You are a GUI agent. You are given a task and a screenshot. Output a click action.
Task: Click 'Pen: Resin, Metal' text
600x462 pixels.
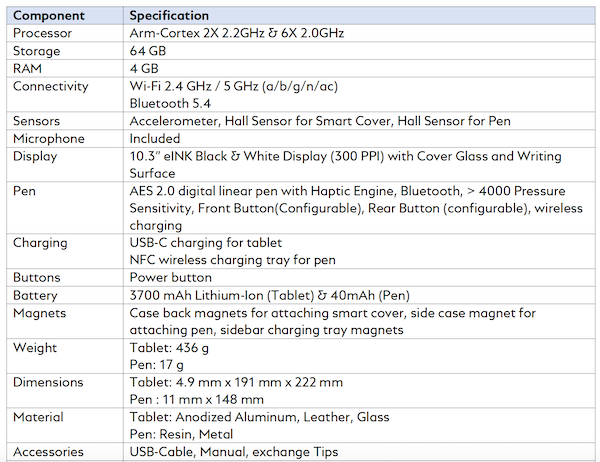181,434
